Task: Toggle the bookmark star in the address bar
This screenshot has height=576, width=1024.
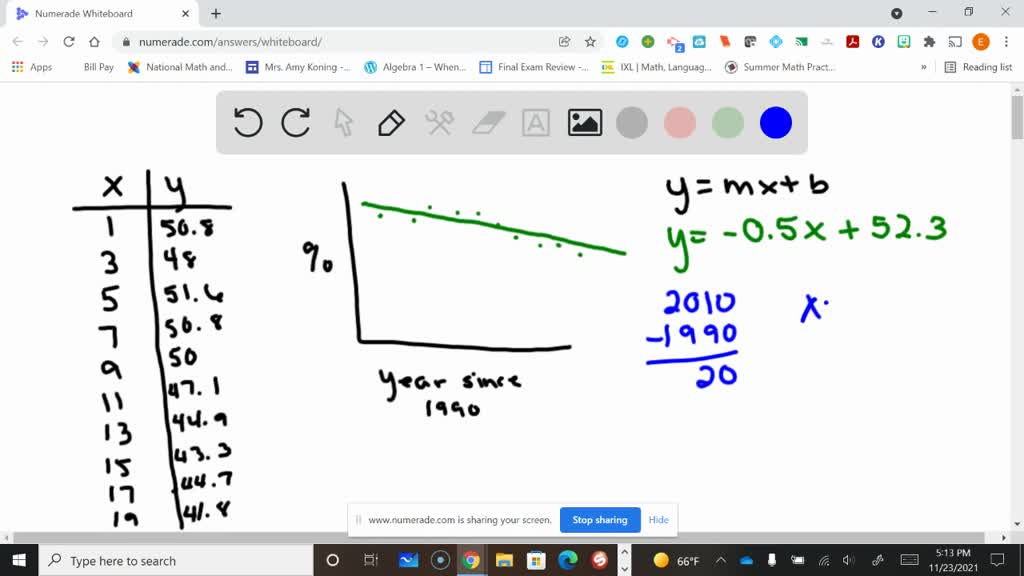Action: tap(590, 42)
